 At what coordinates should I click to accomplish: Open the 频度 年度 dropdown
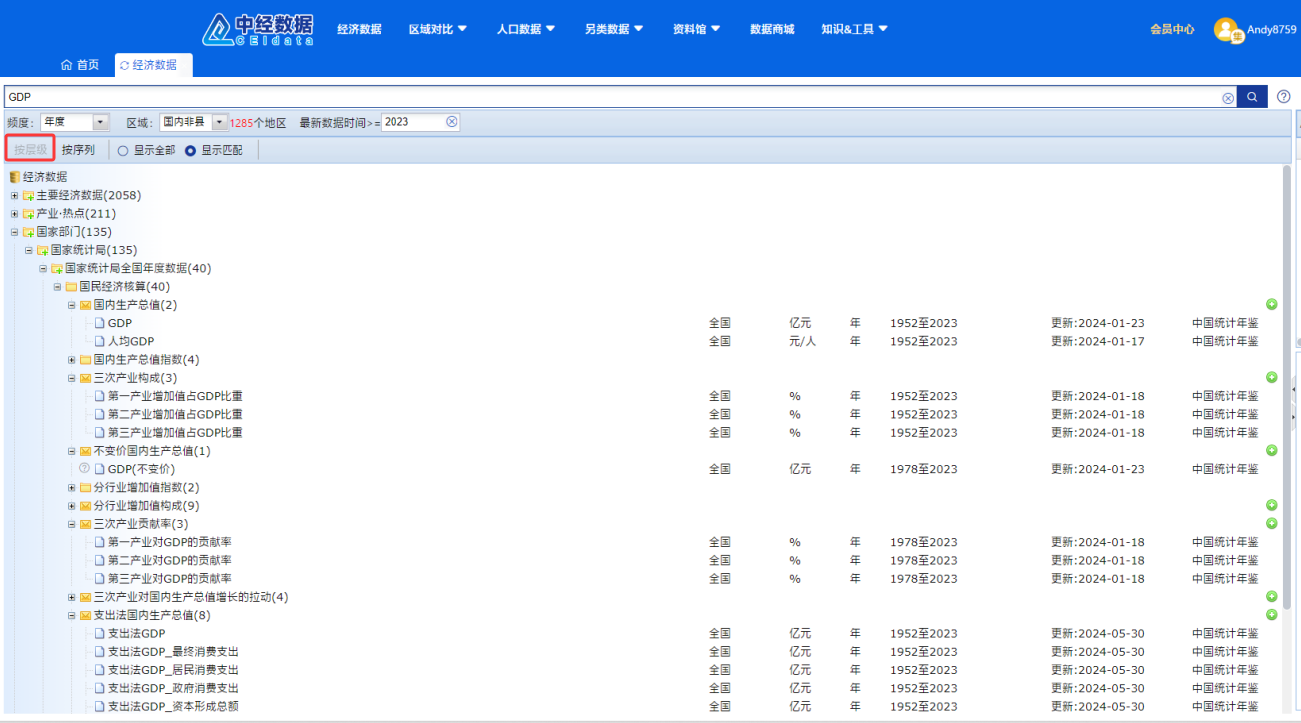click(x=100, y=122)
